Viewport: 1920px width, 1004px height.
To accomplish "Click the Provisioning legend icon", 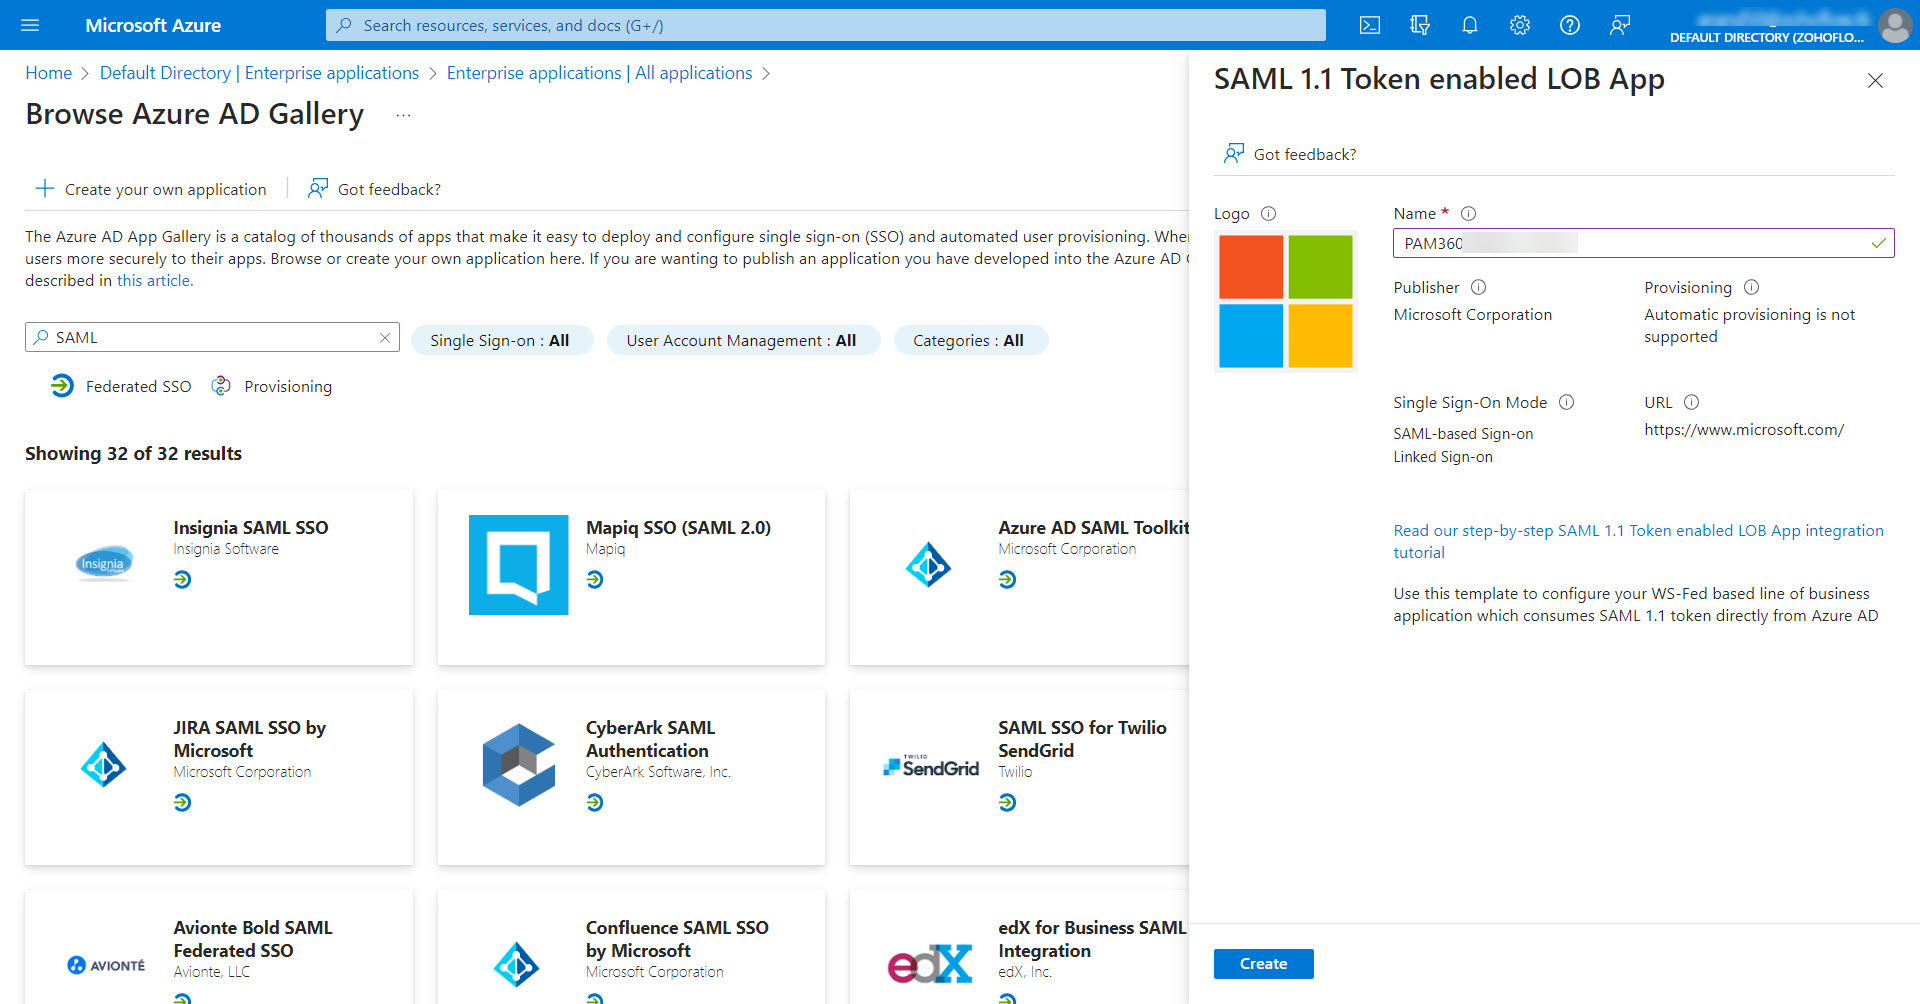I will click(221, 385).
